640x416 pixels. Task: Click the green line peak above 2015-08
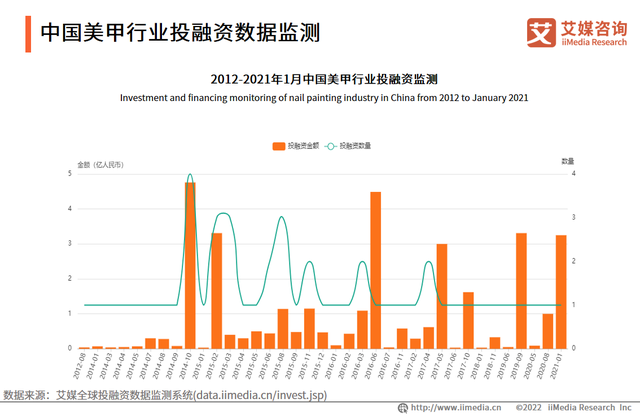[282, 217]
